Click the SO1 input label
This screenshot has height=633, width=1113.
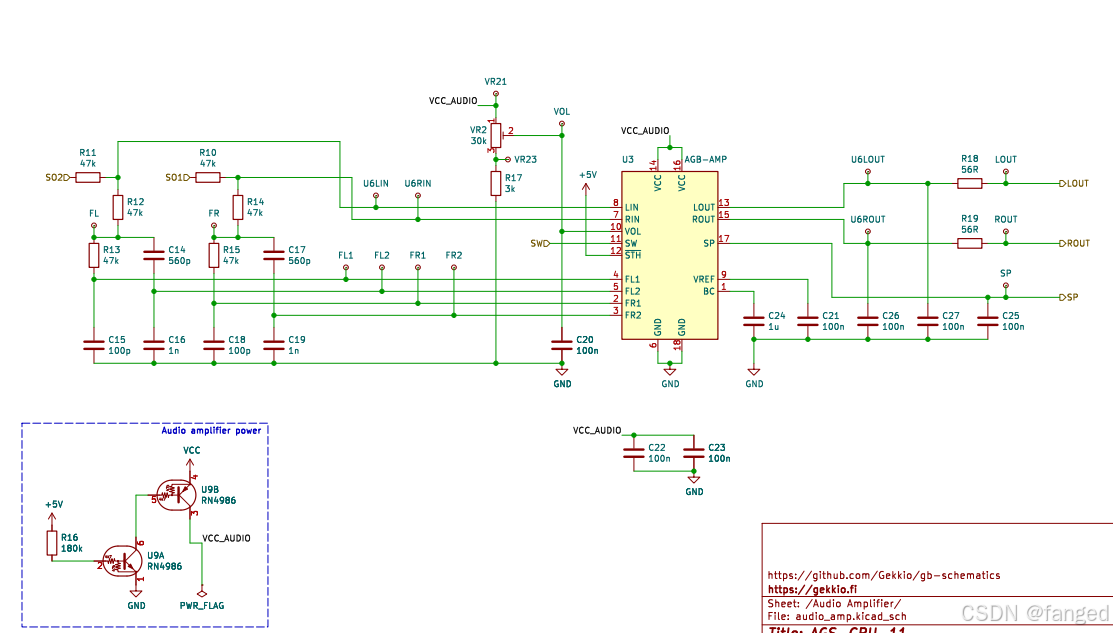click(178, 177)
